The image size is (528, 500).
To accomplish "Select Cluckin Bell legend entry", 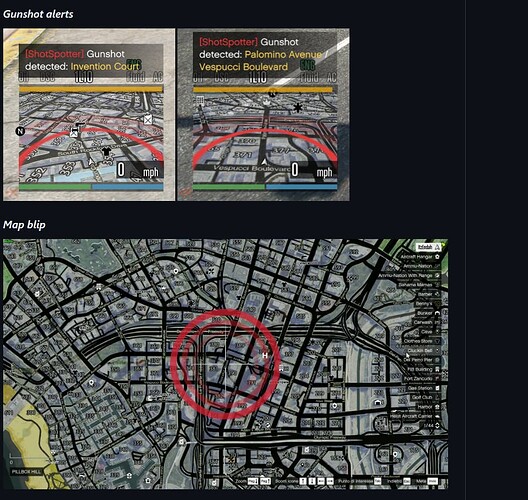I will click(x=422, y=351).
